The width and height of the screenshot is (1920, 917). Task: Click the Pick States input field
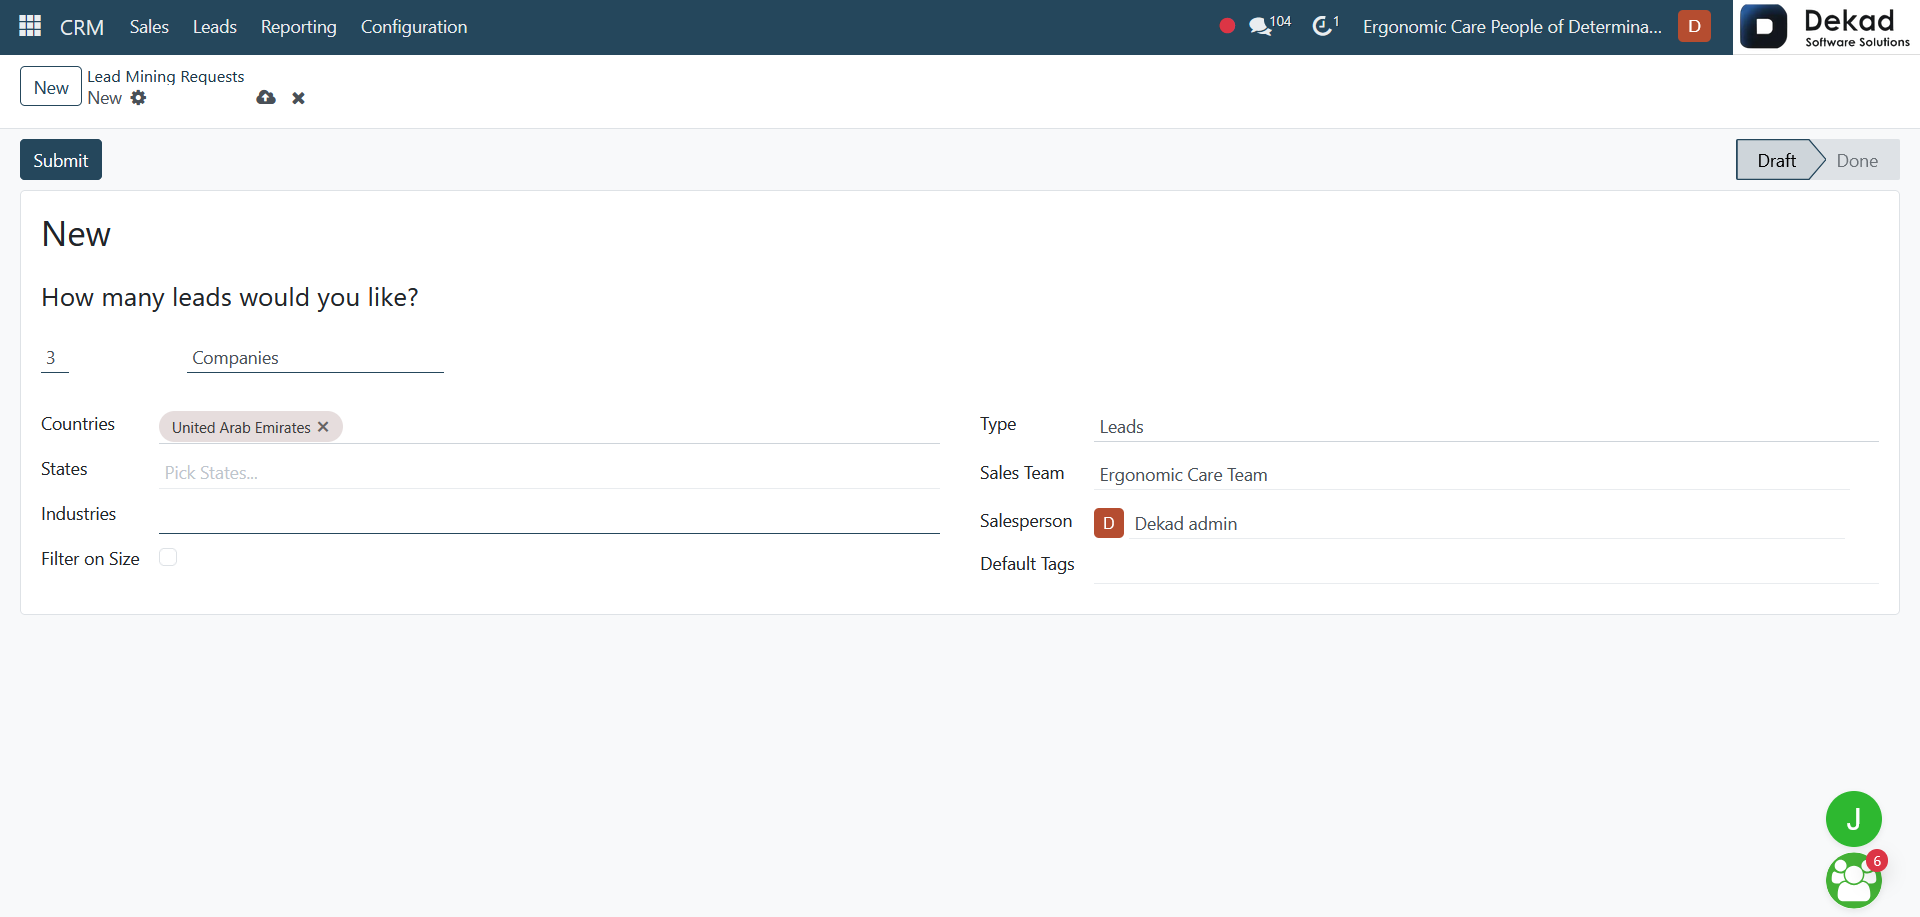[549, 473]
